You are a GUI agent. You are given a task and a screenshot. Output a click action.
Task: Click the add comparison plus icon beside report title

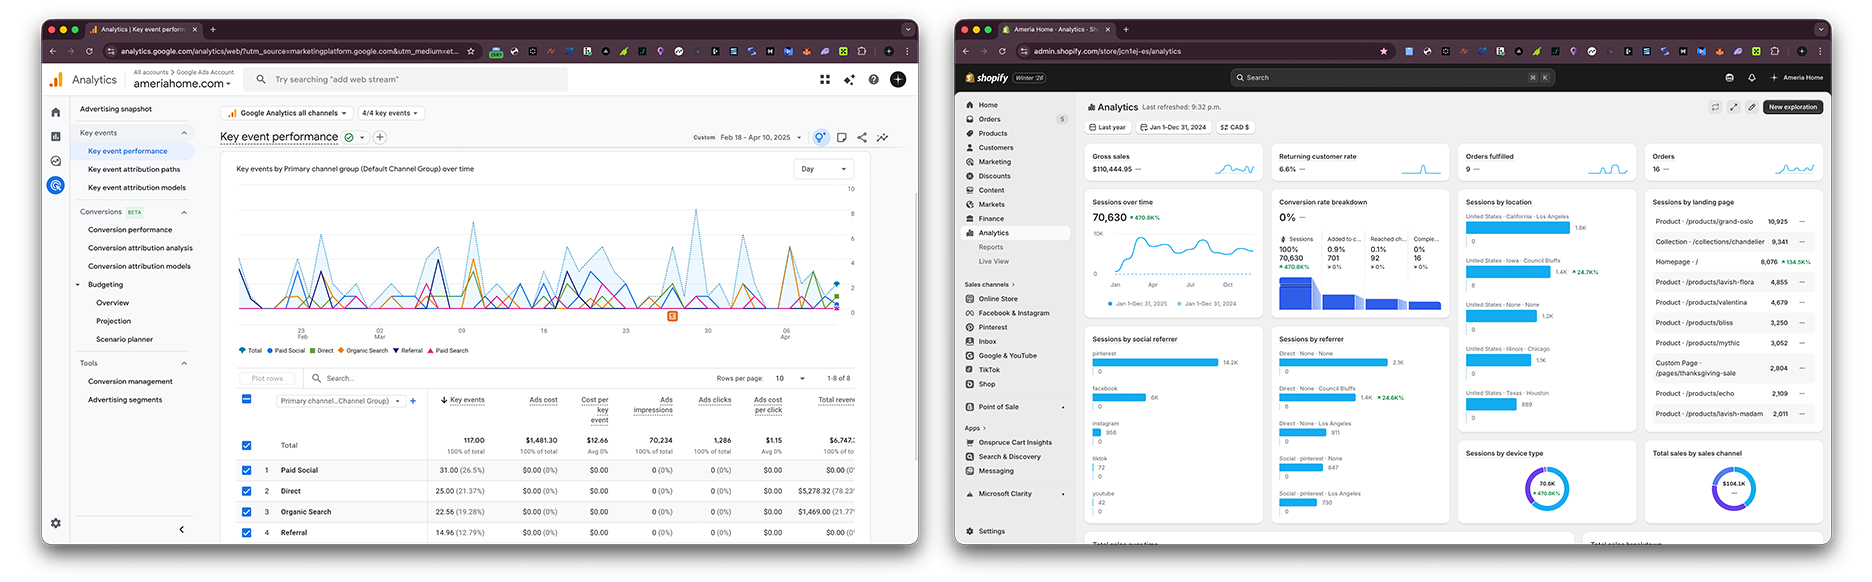pos(380,137)
